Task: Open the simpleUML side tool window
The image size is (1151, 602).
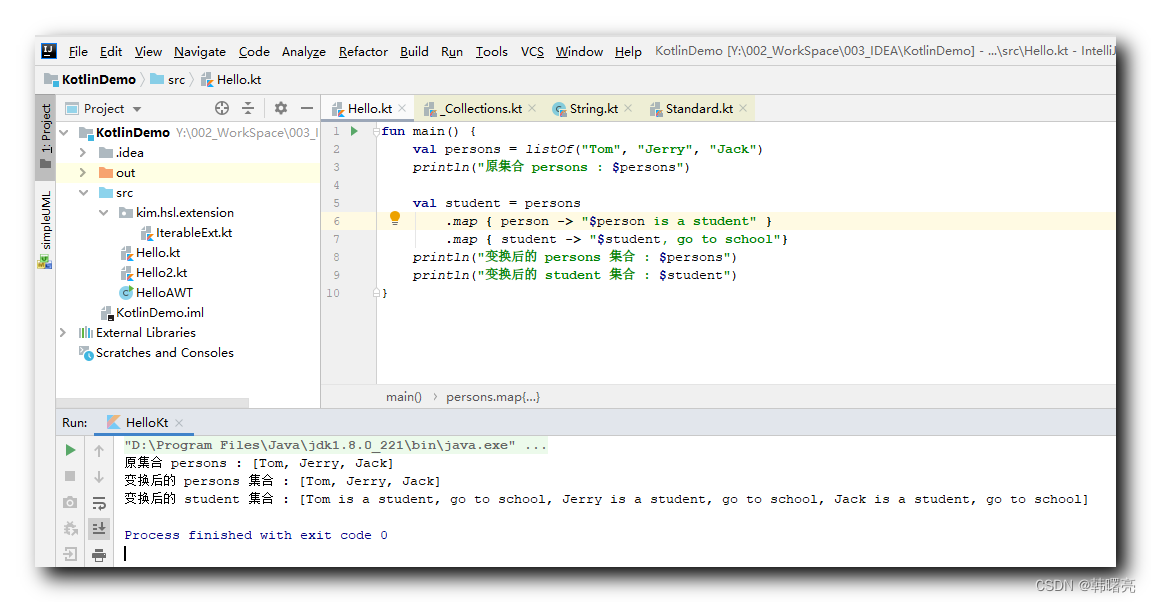Action: coord(46,228)
